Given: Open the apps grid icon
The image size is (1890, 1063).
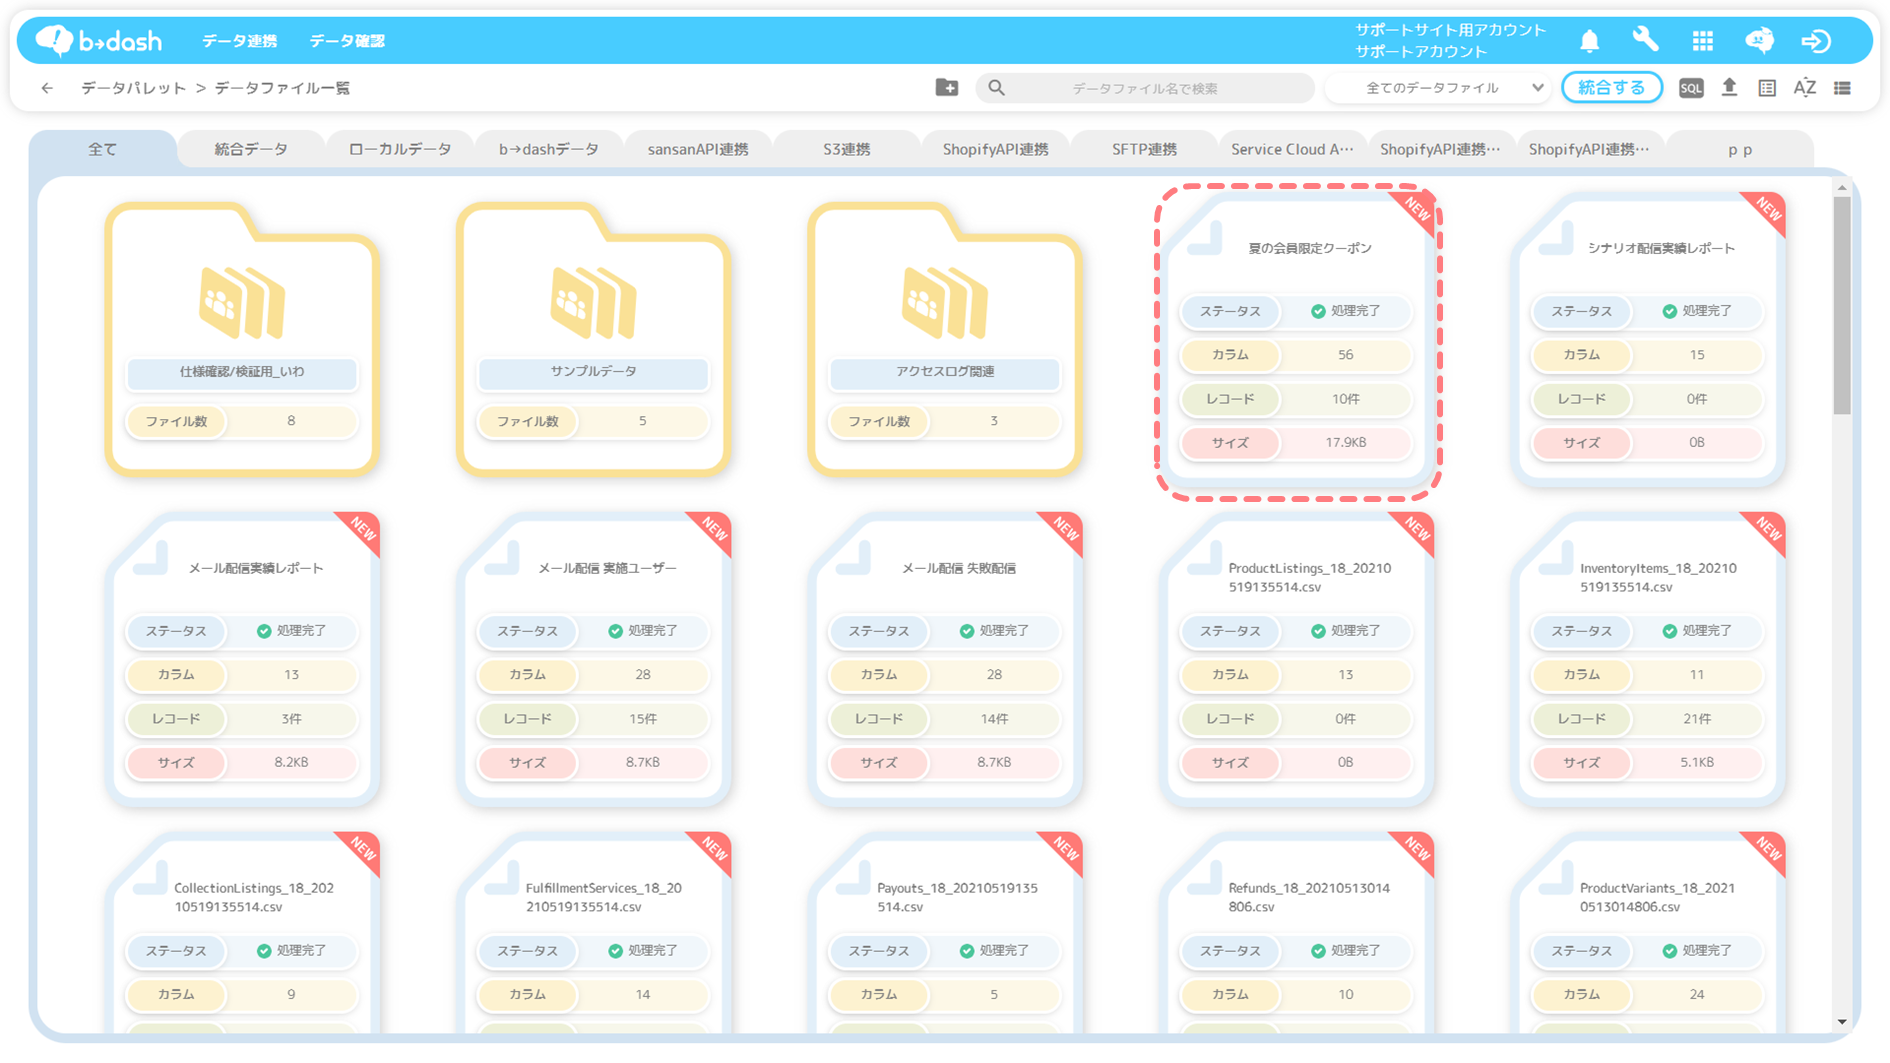Looking at the screenshot, I should 1702,40.
